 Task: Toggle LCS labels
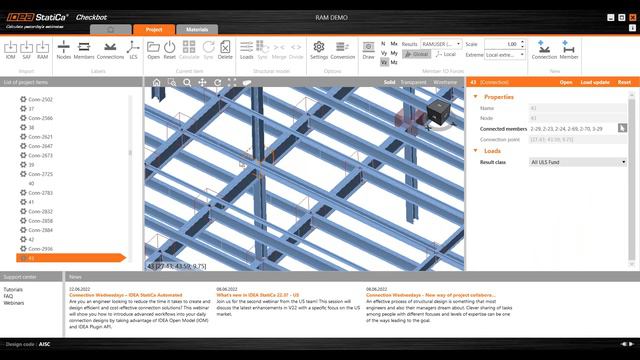[x=133, y=50]
